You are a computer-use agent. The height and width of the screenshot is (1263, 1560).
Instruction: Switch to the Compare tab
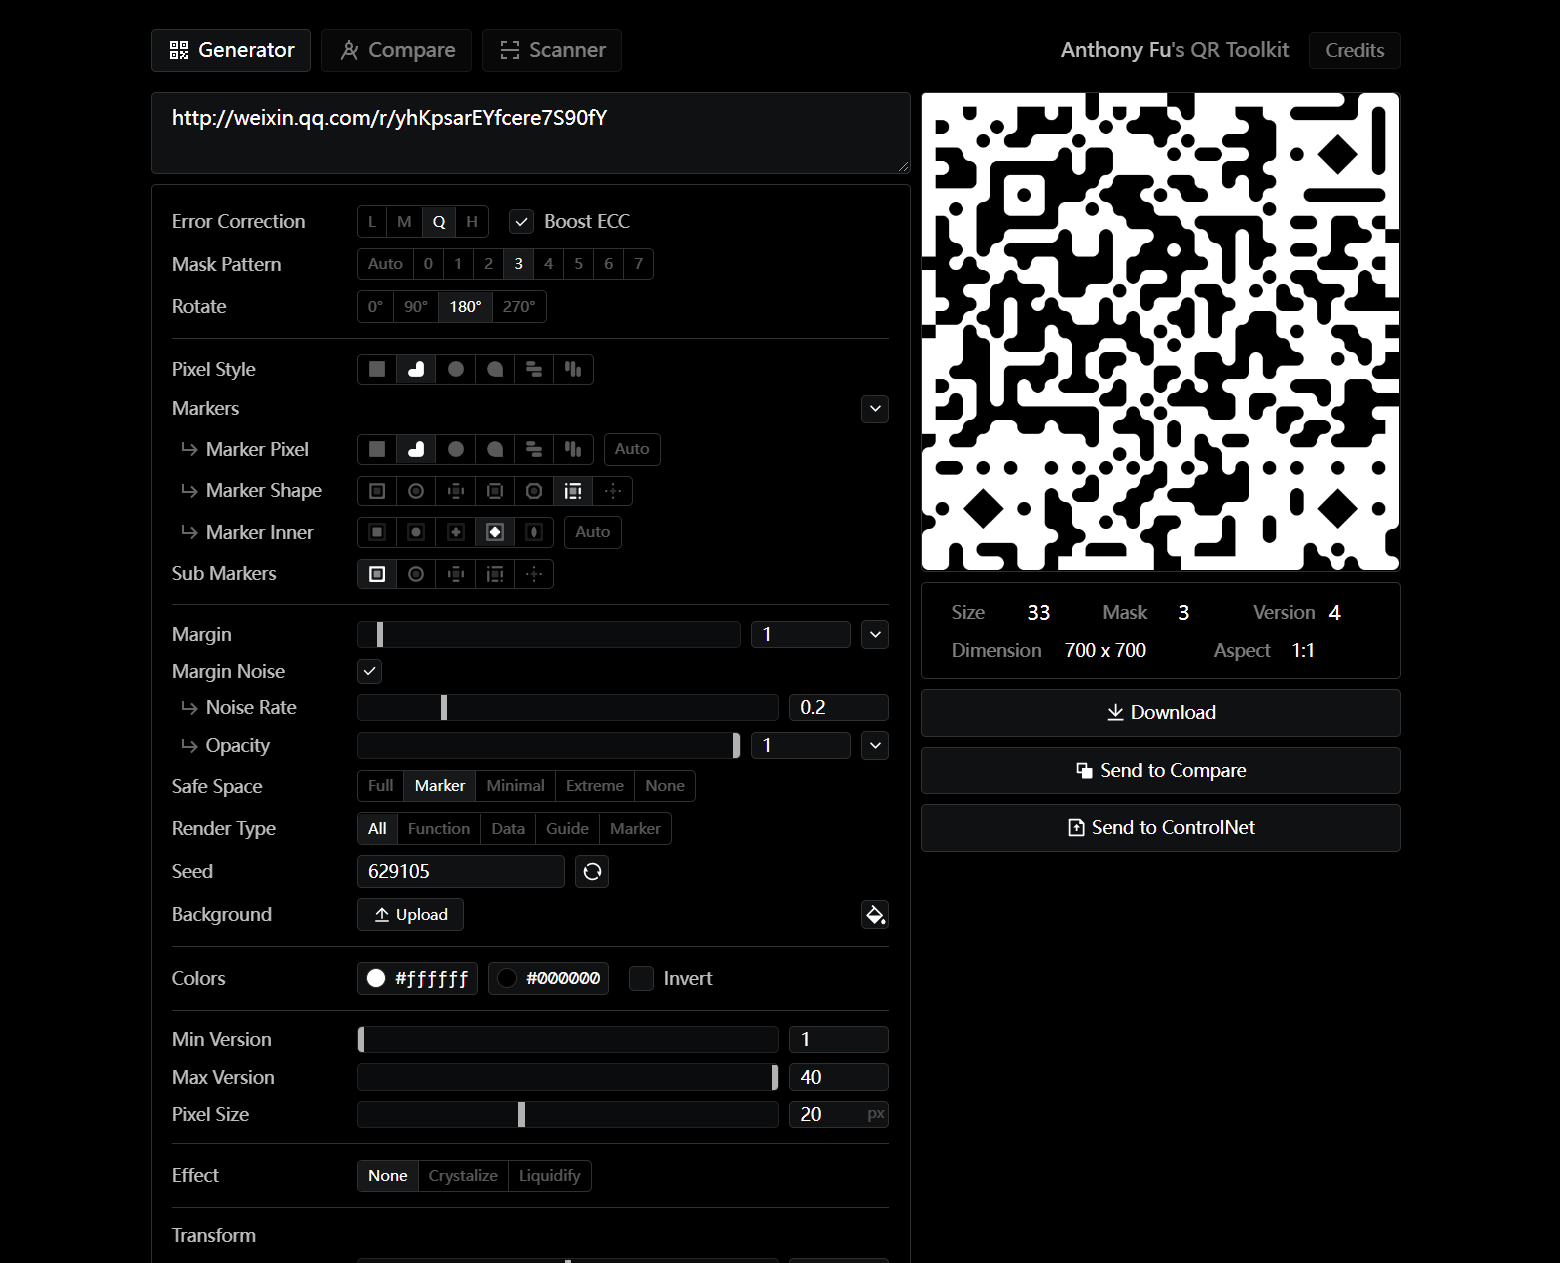tap(397, 50)
